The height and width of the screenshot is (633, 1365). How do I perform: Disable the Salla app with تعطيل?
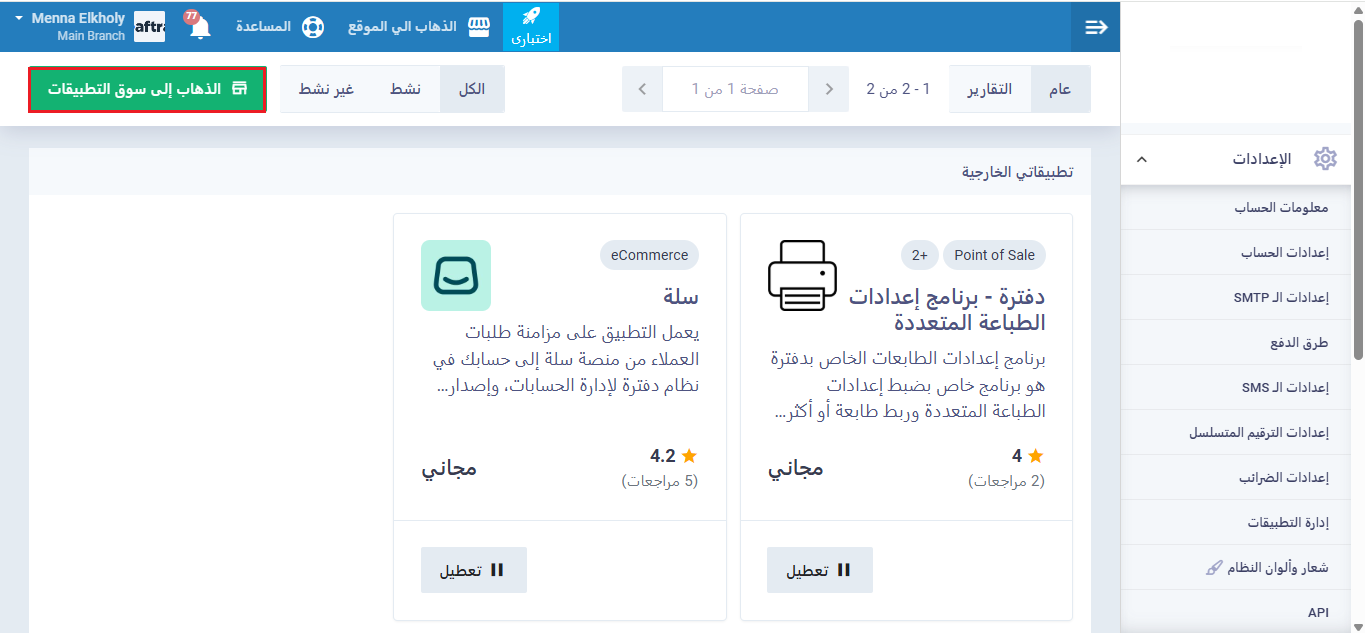pos(473,570)
